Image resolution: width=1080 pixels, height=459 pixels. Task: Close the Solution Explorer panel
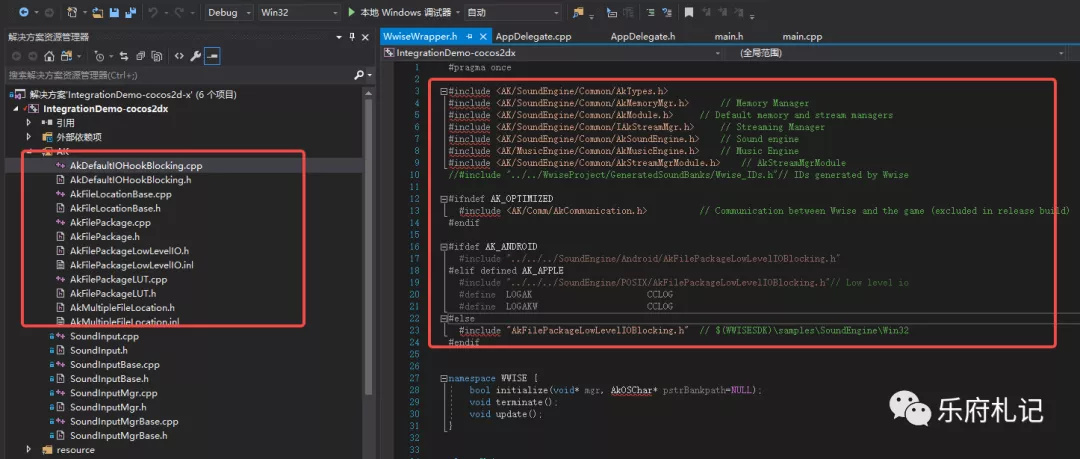366,37
